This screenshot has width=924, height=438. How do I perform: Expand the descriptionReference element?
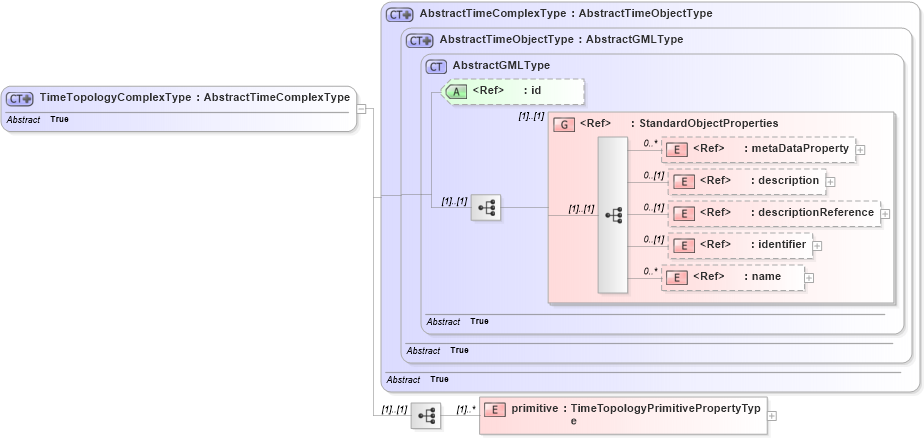click(885, 214)
